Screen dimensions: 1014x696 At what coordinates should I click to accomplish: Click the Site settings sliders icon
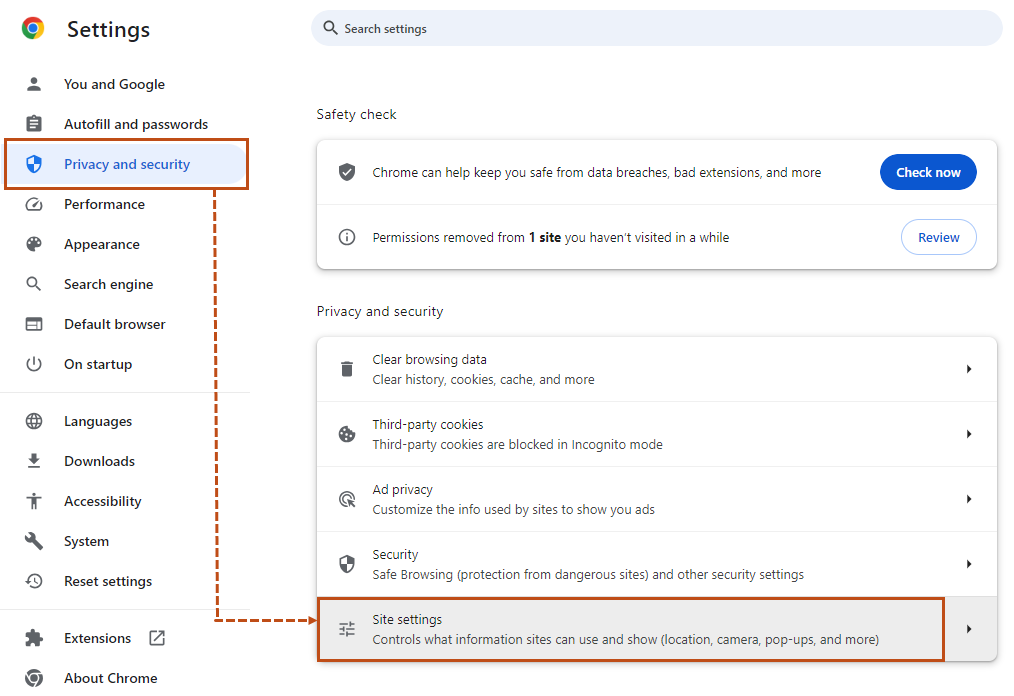tap(346, 628)
